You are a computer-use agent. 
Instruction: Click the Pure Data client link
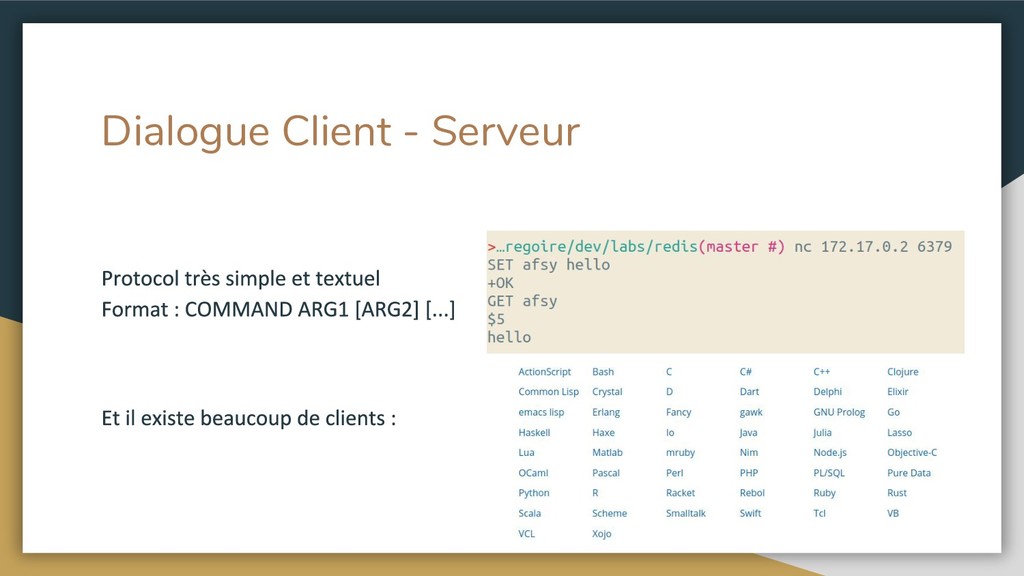tap(909, 473)
